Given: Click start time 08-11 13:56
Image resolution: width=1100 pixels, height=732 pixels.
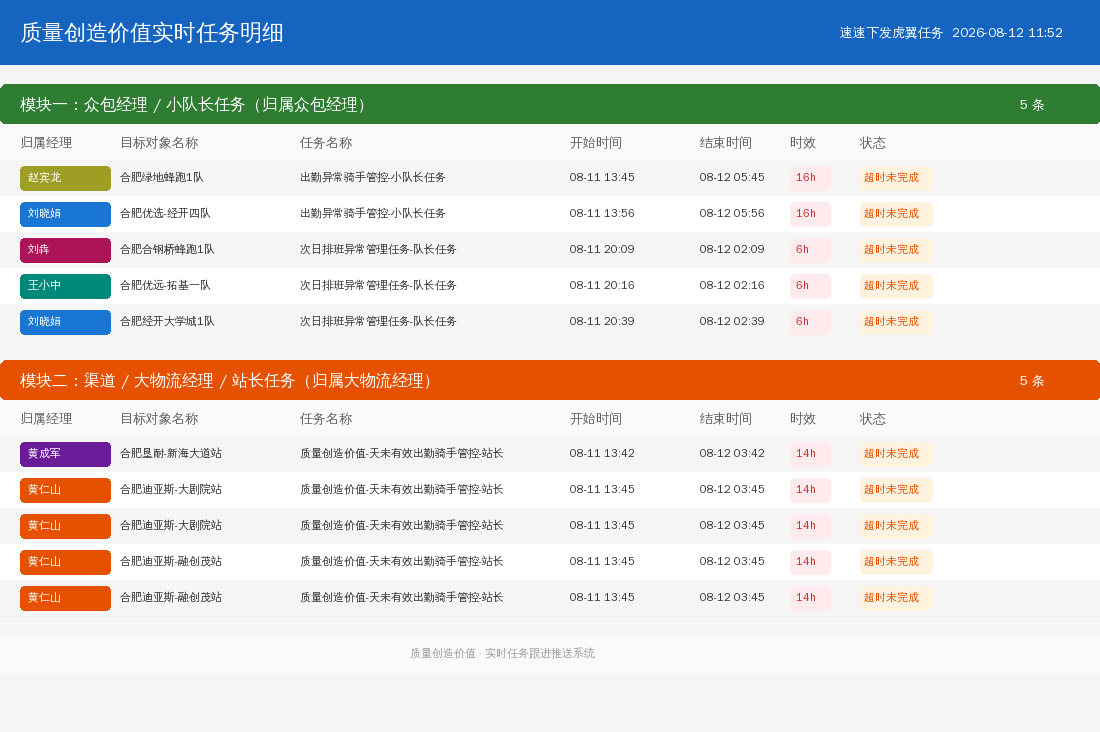Looking at the screenshot, I should coord(602,213).
